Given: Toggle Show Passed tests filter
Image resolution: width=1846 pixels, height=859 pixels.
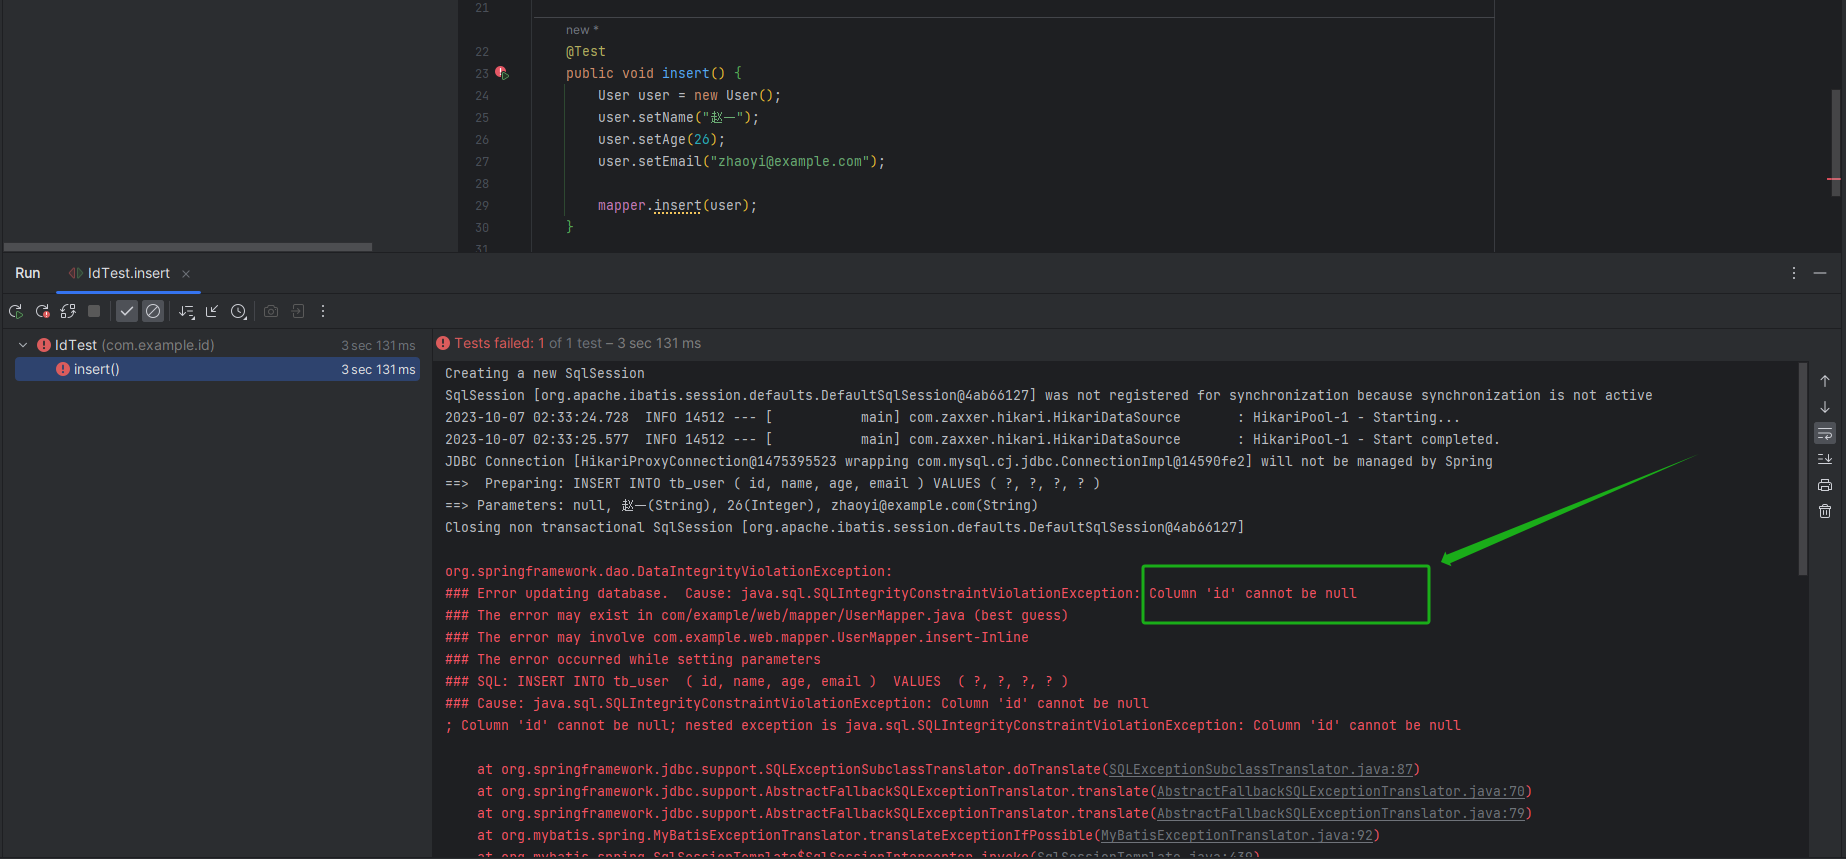Looking at the screenshot, I should tap(127, 312).
